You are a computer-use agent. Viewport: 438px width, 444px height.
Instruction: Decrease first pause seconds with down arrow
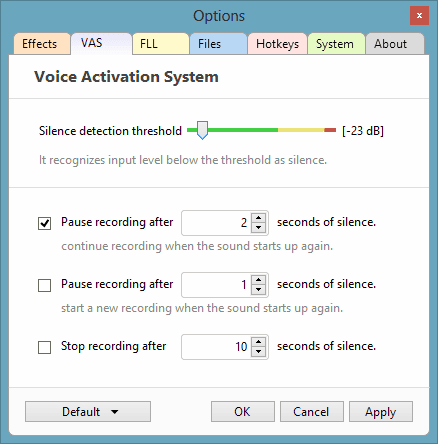coord(259,228)
